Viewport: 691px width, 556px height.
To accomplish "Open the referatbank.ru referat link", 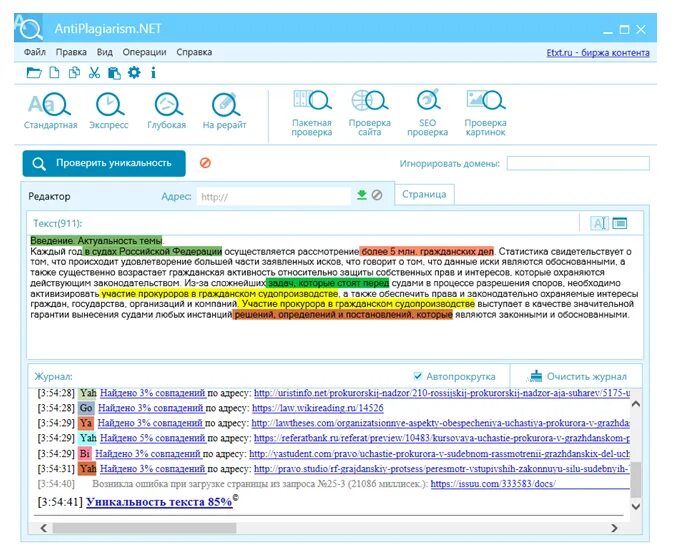I will [442, 438].
